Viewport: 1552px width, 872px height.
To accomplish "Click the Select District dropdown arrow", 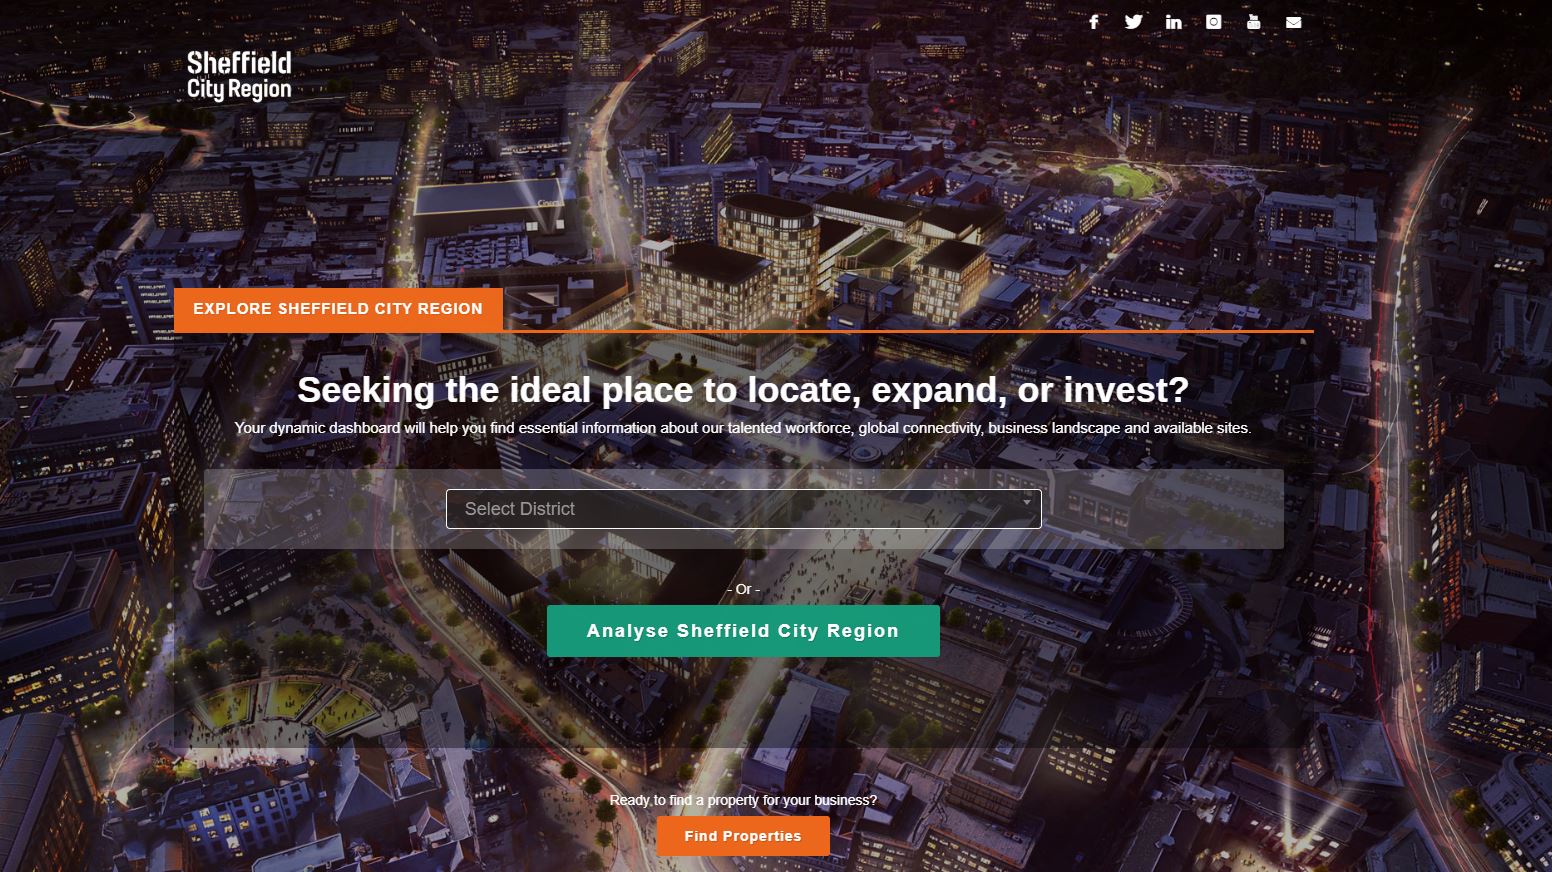I will click(1026, 502).
